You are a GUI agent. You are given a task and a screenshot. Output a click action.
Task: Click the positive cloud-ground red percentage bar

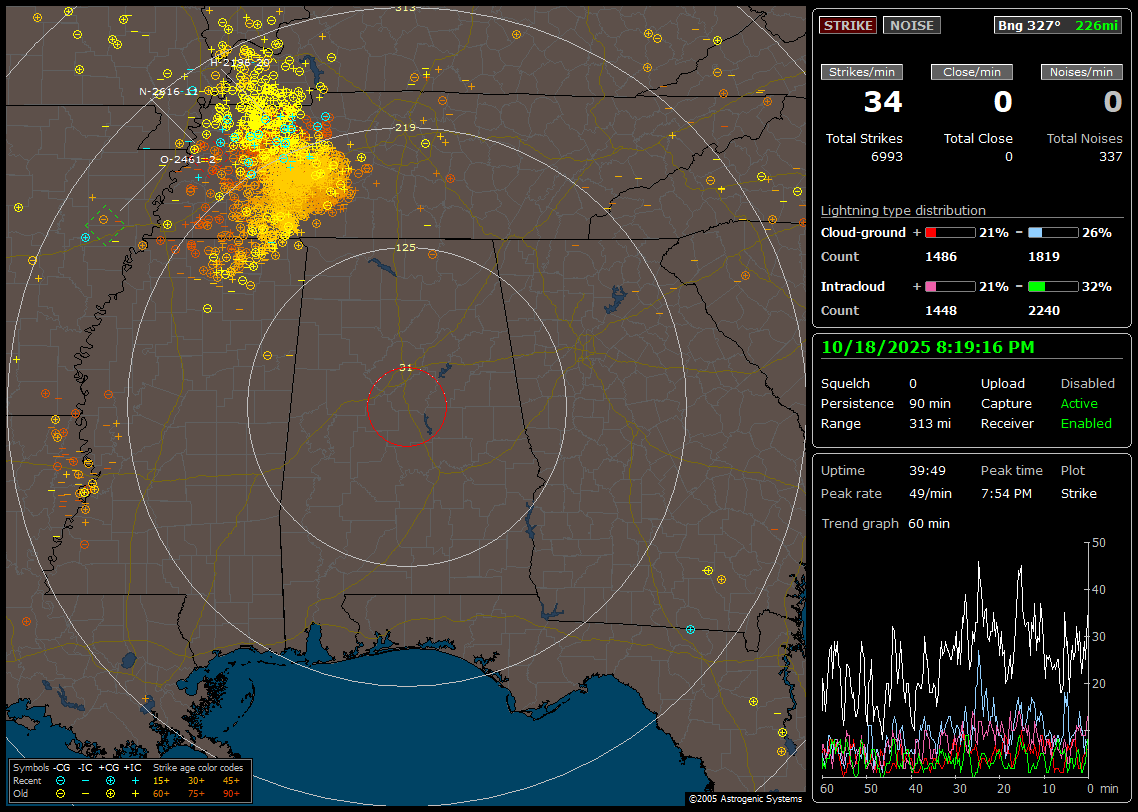pos(949,232)
